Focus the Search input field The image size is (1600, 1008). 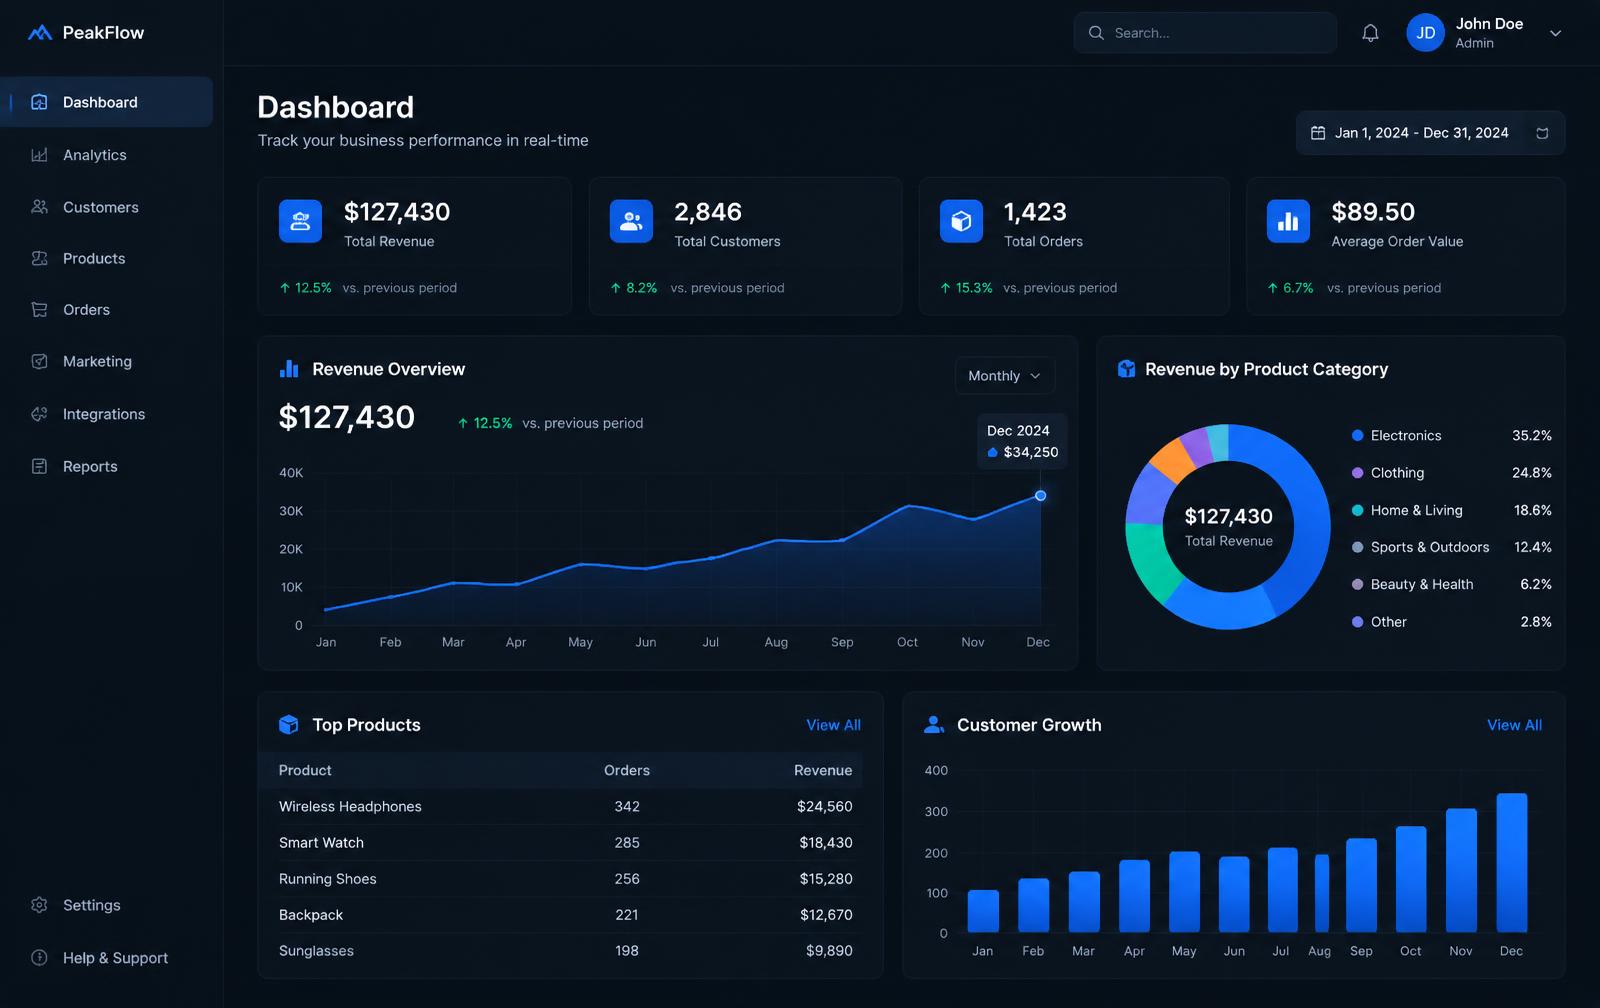1205,33
